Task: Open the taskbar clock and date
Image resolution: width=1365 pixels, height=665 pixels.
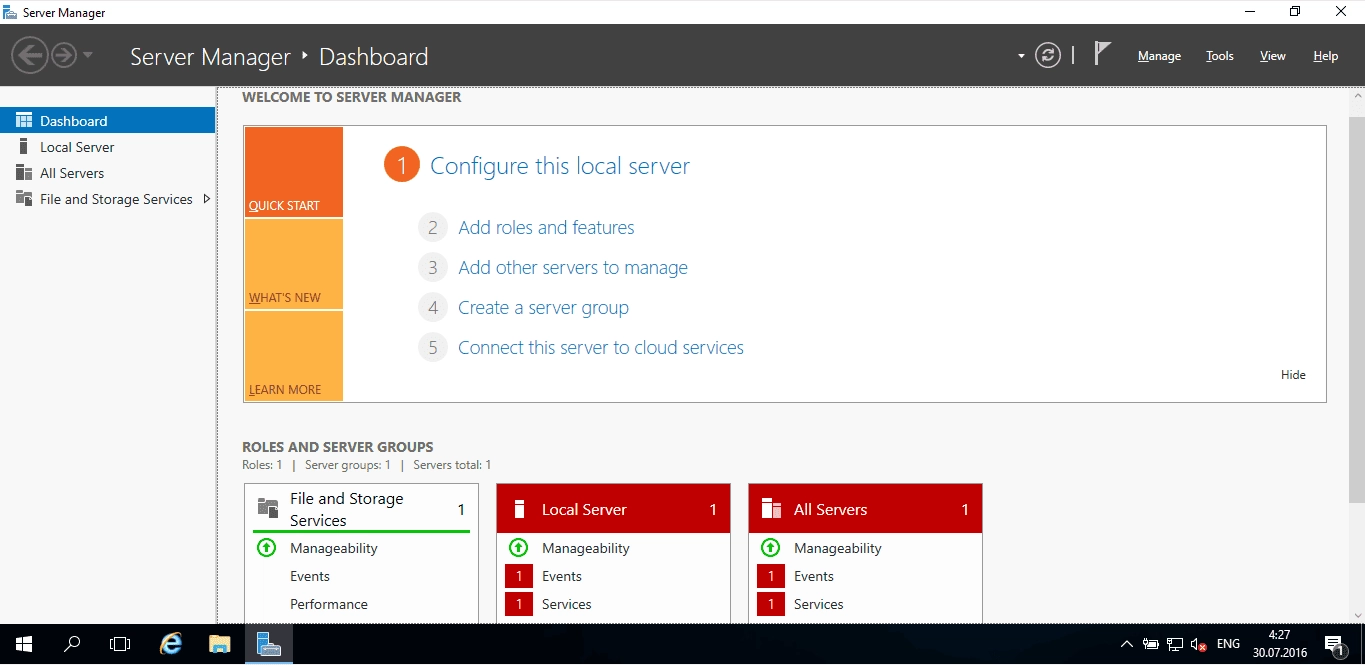Action: (1279, 644)
